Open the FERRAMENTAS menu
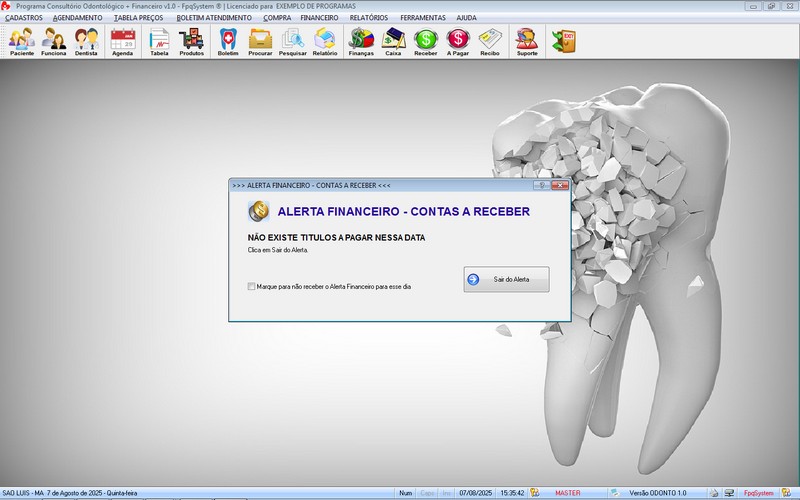Screen dimensions: 800x500 tap(422, 18)
